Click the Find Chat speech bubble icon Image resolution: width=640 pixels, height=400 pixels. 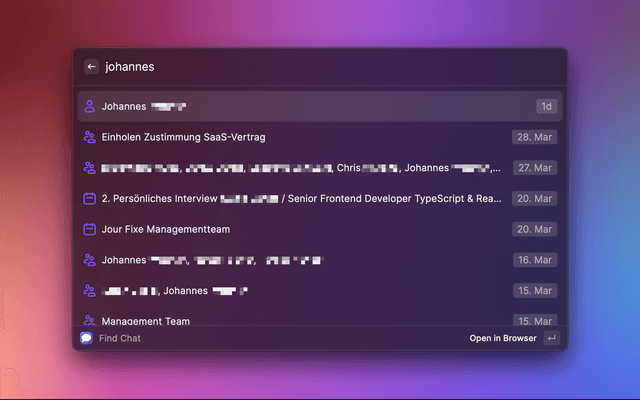tap(86, 338)
